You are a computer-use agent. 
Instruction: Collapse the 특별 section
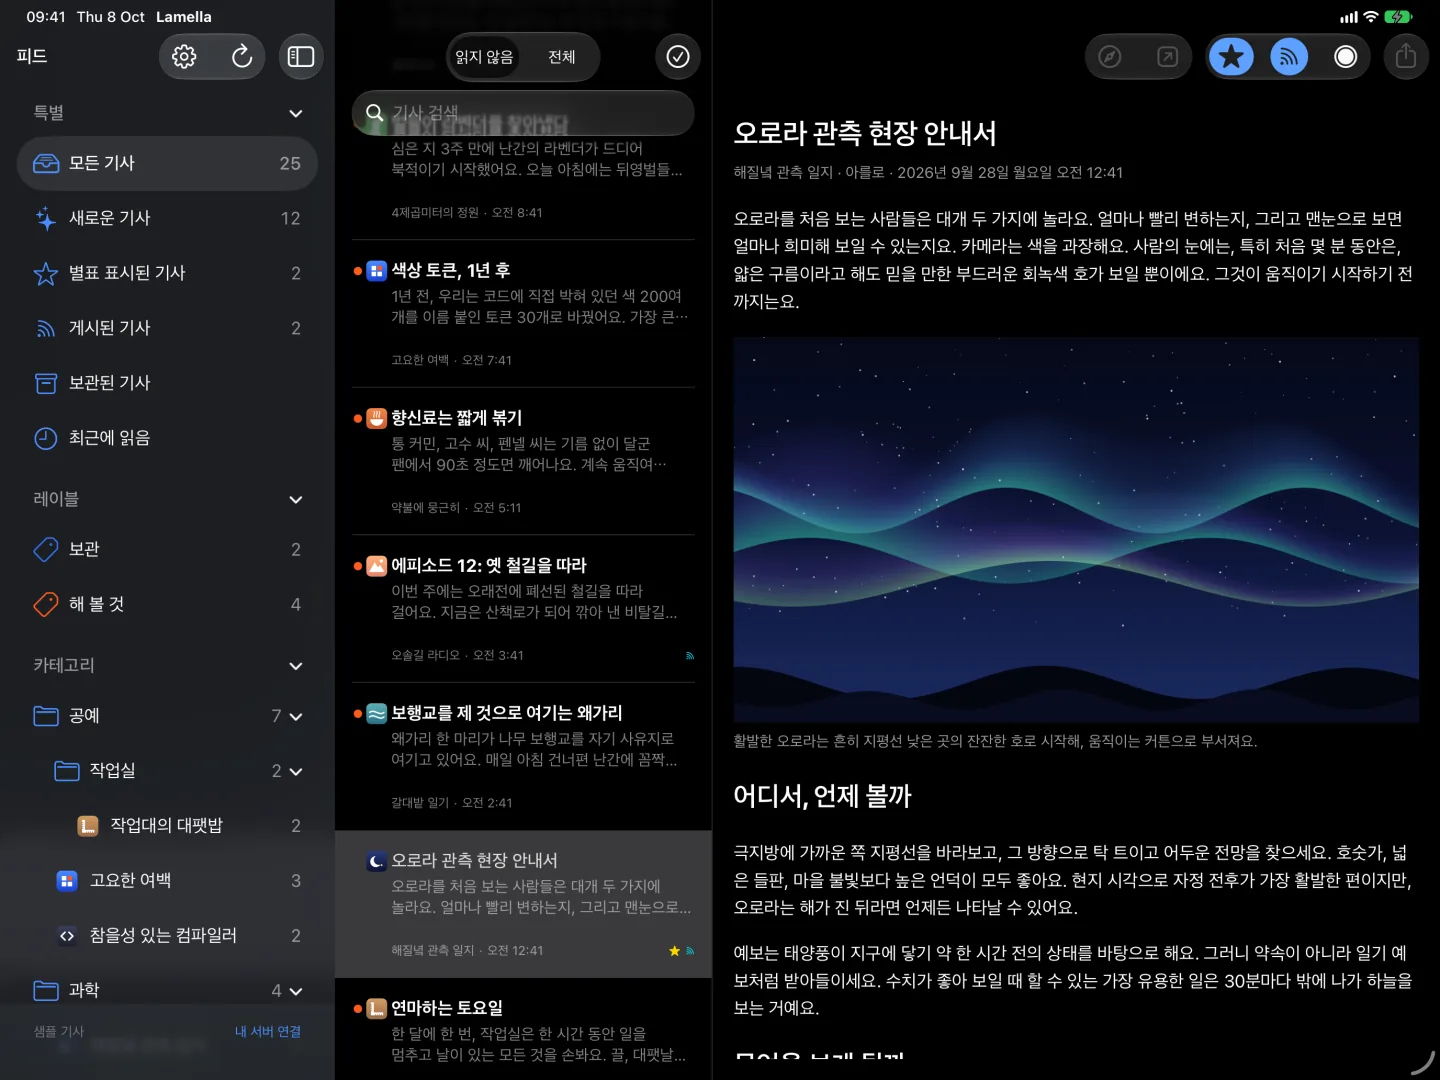click(x=296, y=113)
